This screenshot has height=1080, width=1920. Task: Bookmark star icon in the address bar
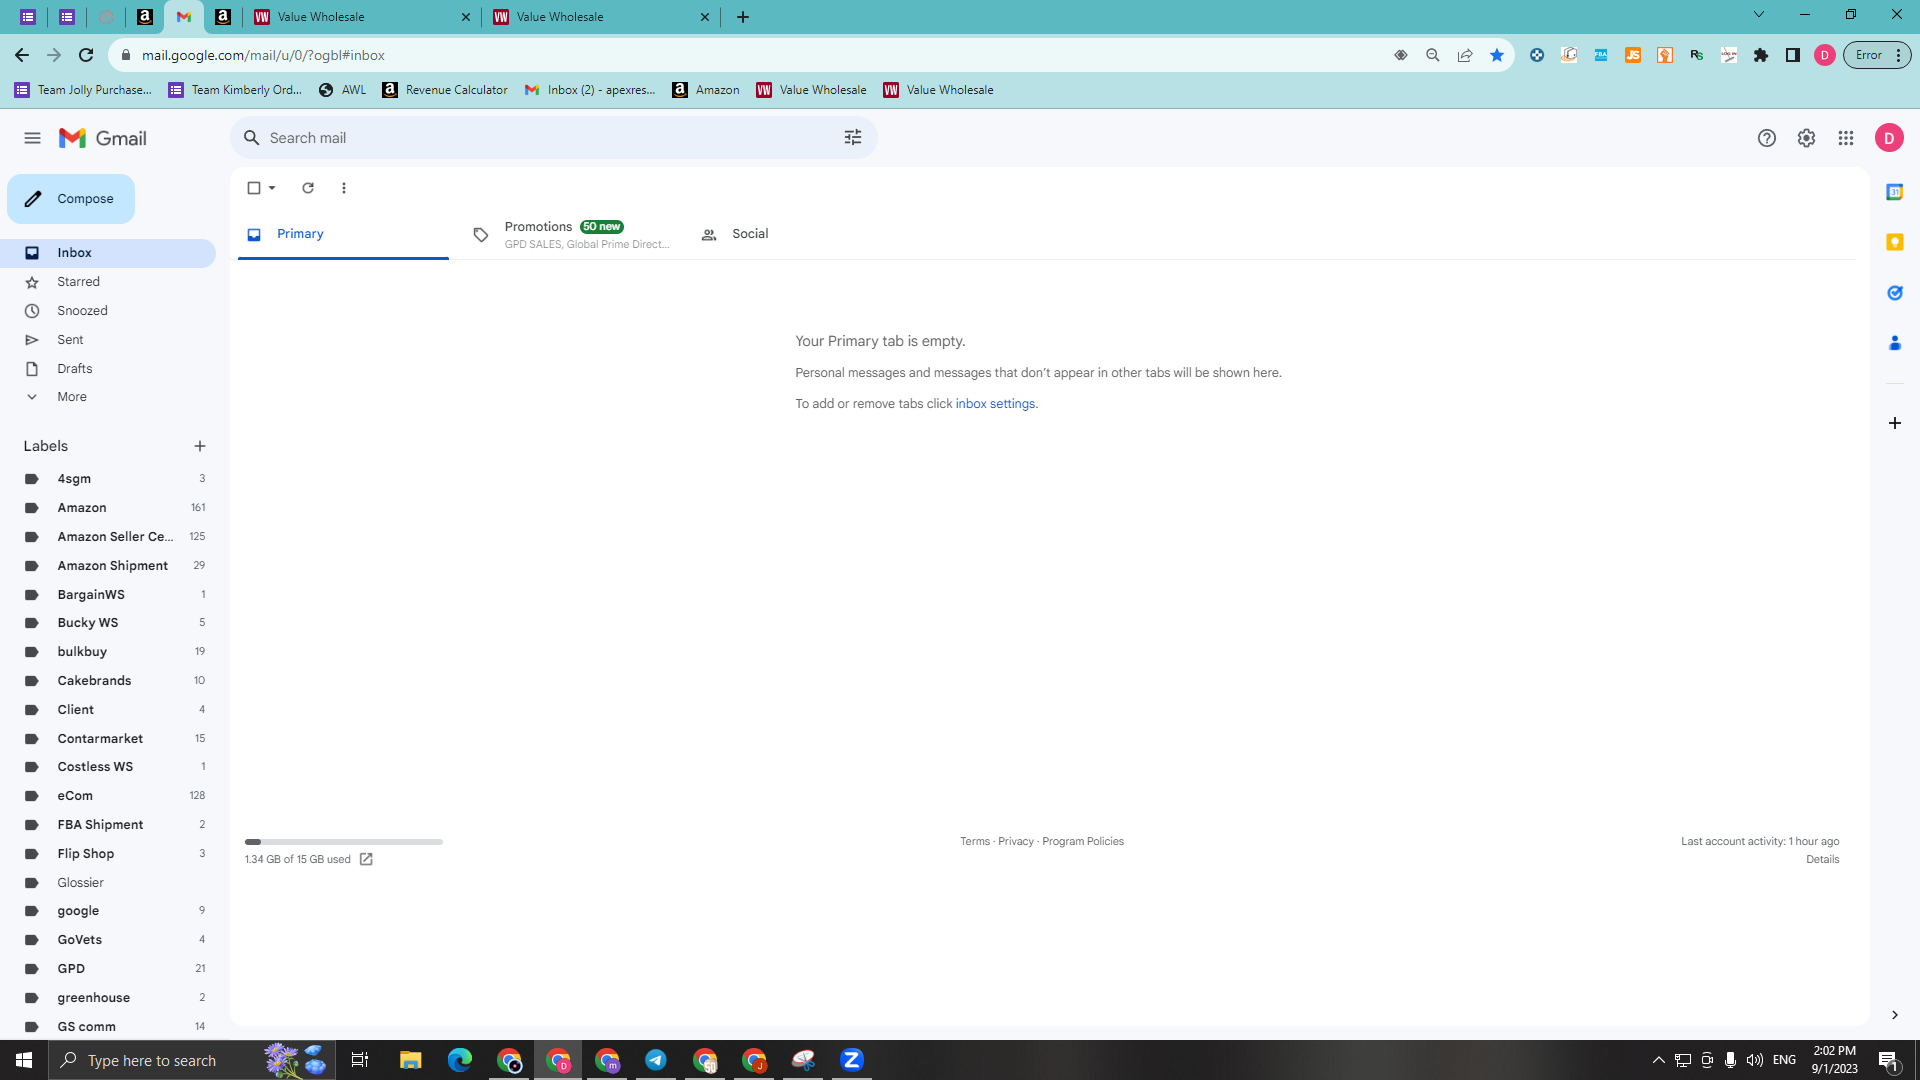pyautogui.click(x=1497, y=55)
